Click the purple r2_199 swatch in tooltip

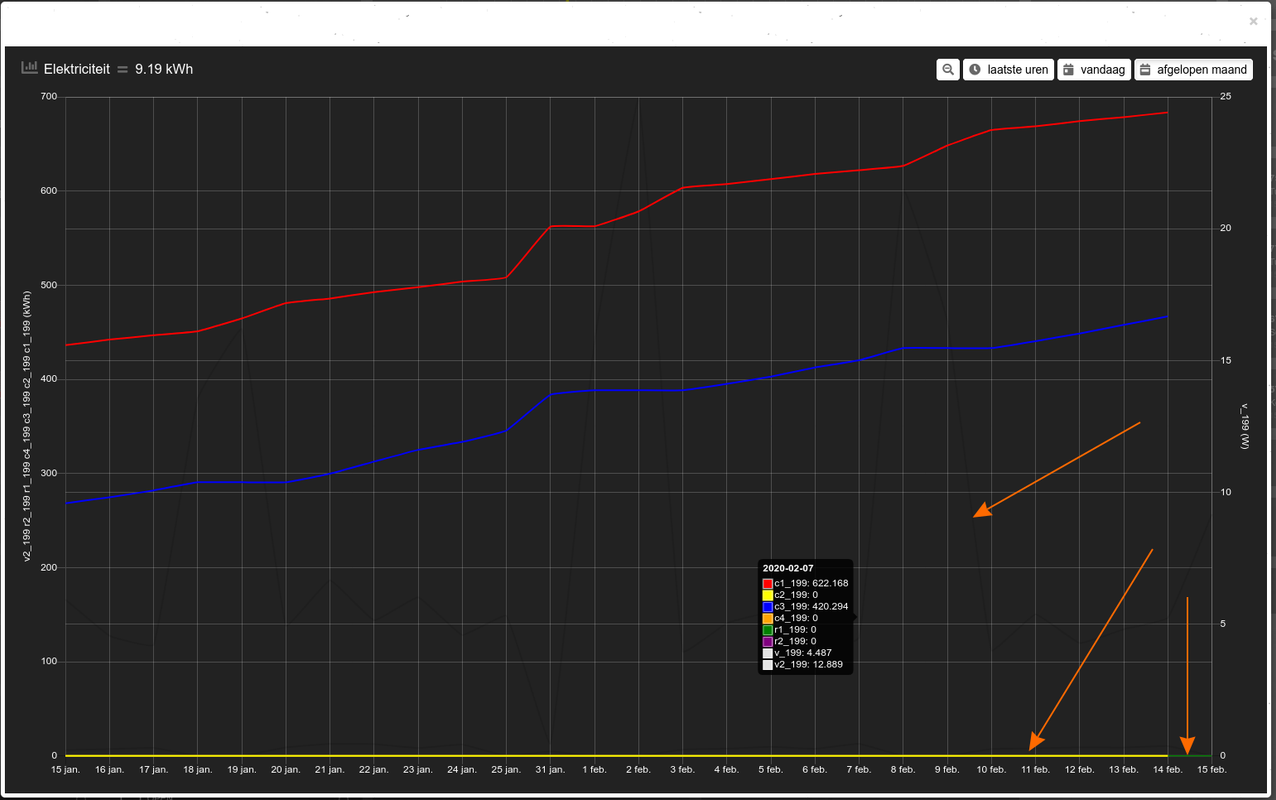[x=768, y=641]
